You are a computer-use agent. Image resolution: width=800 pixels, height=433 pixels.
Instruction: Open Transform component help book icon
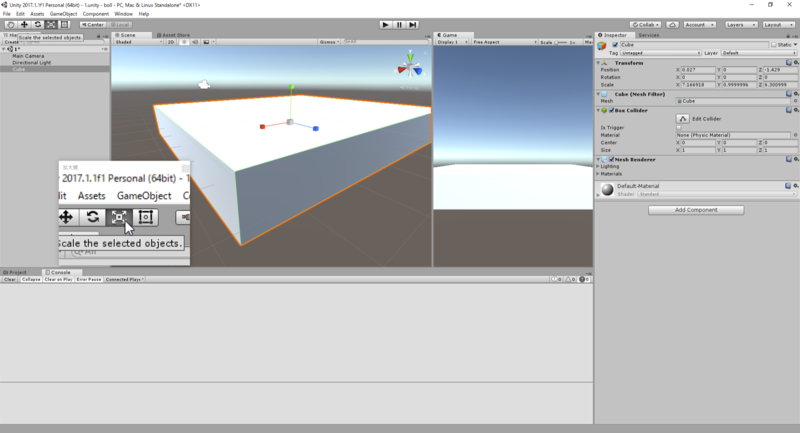pyautogui.click(x=789, y=63)
